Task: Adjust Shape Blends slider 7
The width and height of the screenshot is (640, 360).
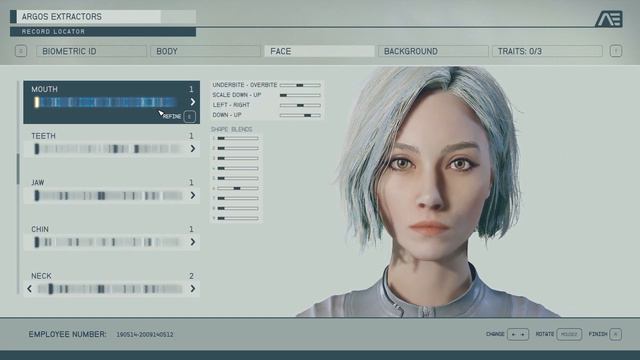Action: 238,198
